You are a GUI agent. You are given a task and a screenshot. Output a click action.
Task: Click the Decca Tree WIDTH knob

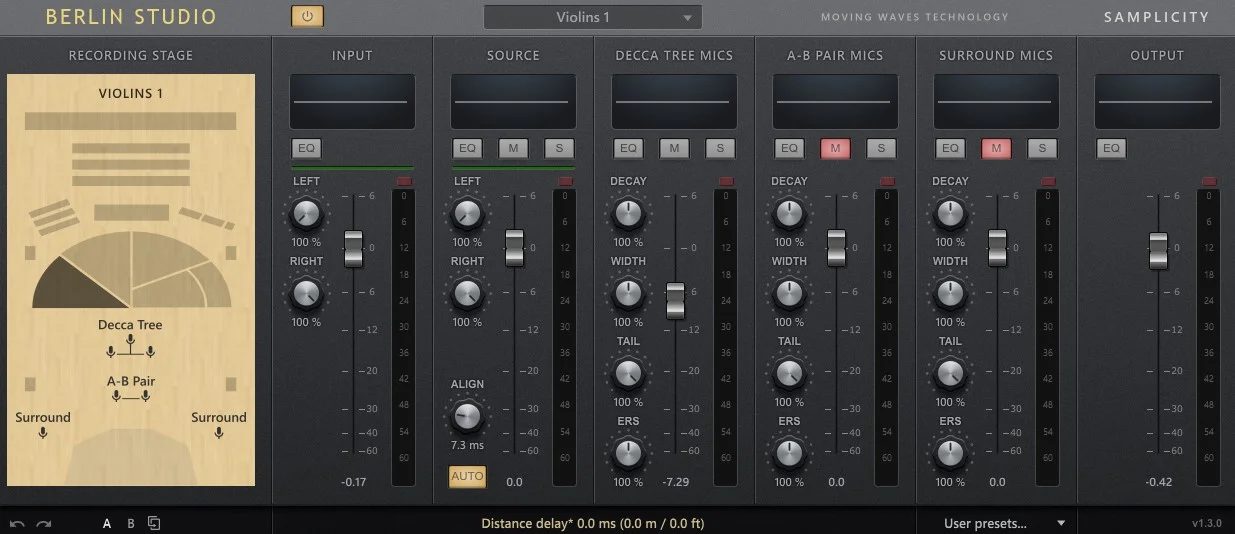628,293
